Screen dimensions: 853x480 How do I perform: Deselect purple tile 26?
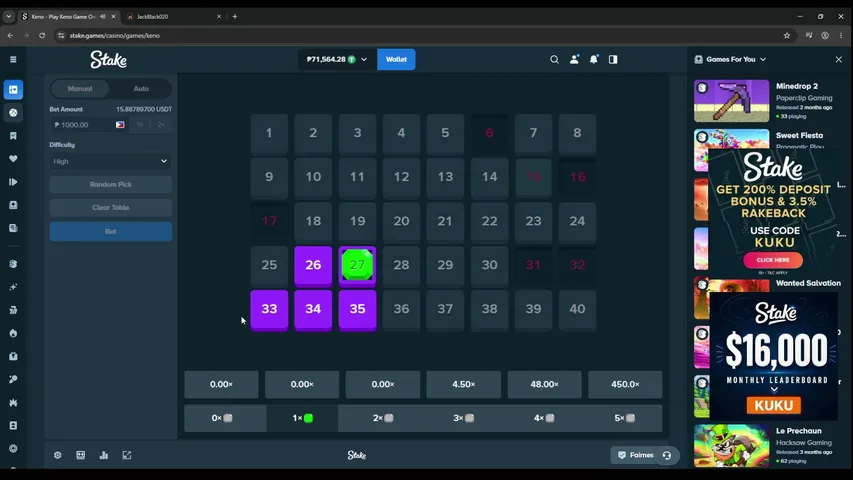pos(313,266)
